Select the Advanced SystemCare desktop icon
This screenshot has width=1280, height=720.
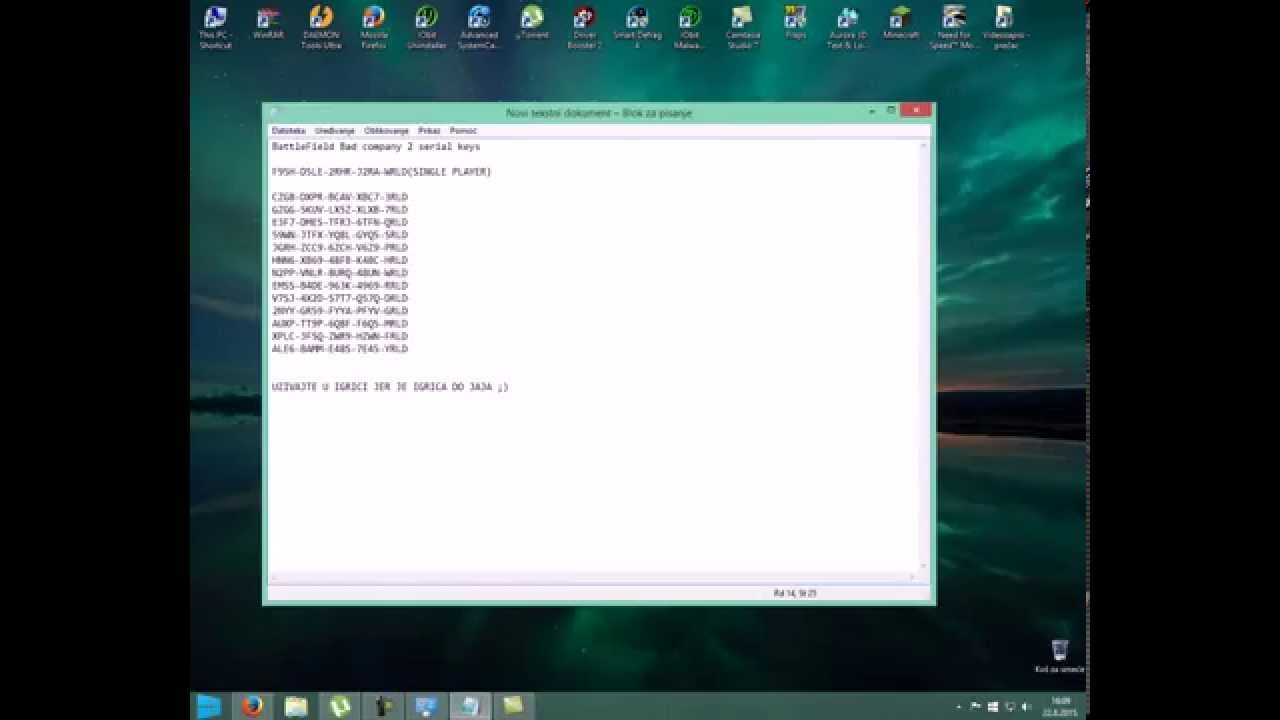click(479, 27)
